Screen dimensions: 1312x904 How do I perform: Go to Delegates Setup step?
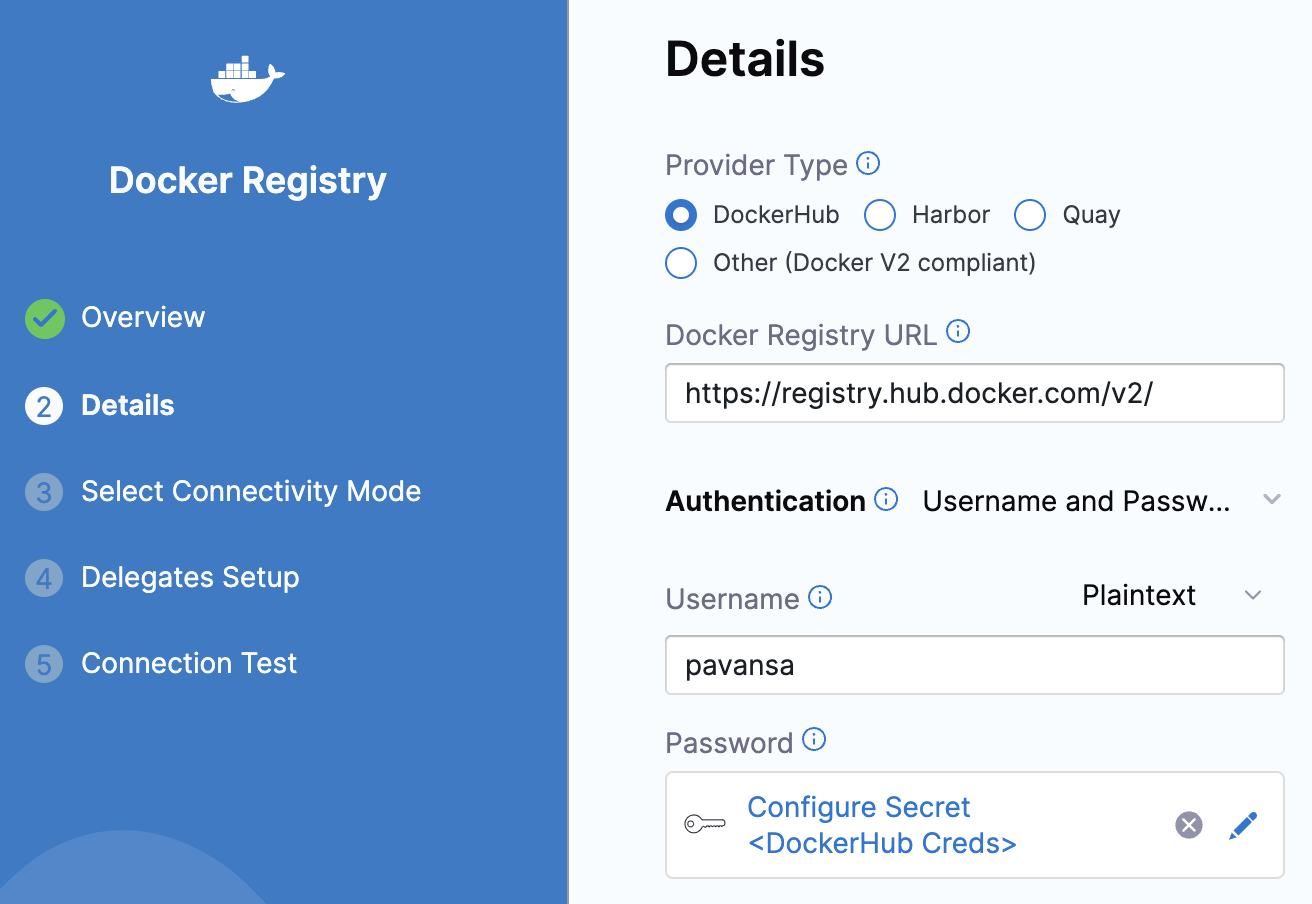click(x=190, y=578)
